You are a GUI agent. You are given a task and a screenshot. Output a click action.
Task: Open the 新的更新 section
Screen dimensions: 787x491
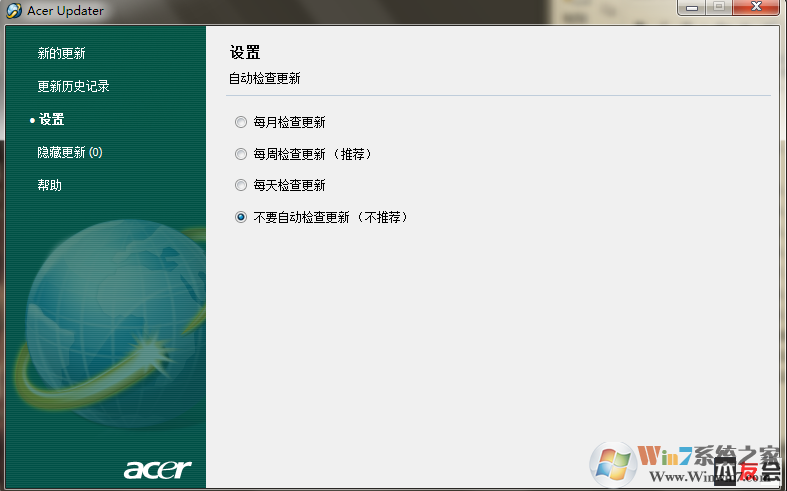click(x=61, y=53)
